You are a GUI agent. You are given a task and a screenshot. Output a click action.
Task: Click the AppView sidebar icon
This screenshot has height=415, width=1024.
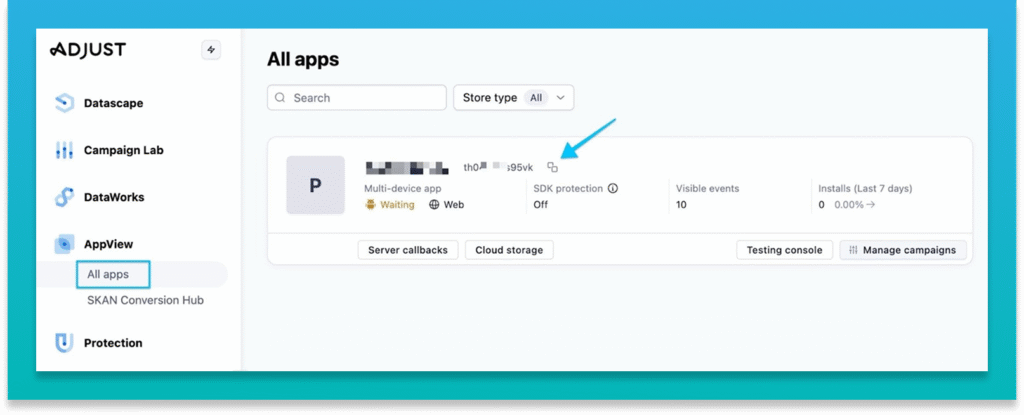tap(64, 244)
